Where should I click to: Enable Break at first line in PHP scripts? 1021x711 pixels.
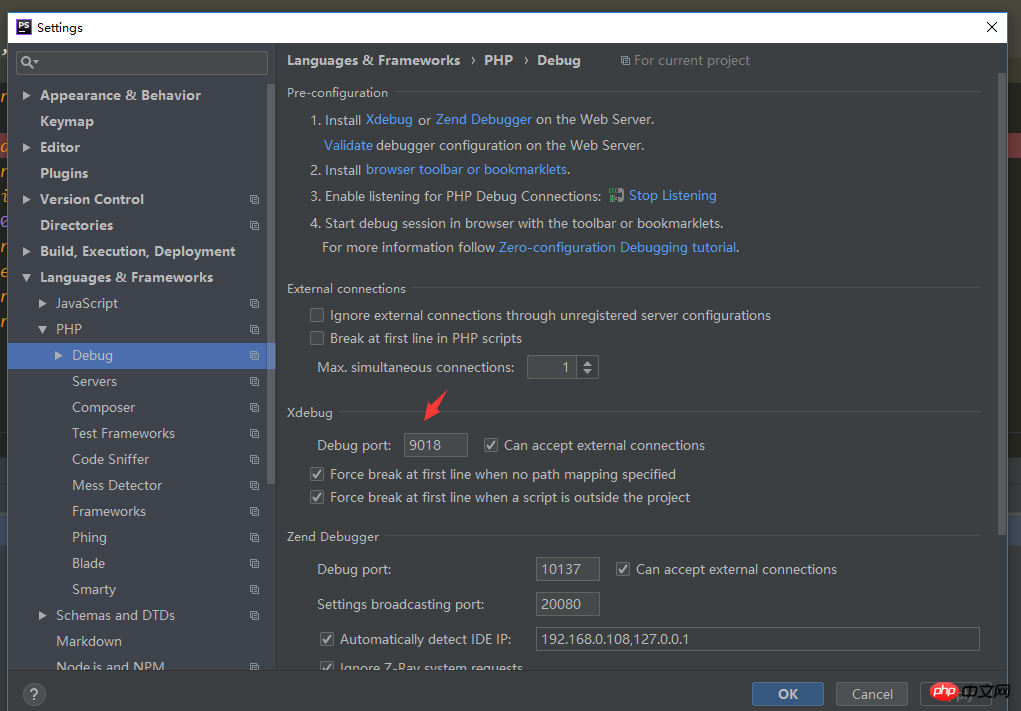[317, 338]
